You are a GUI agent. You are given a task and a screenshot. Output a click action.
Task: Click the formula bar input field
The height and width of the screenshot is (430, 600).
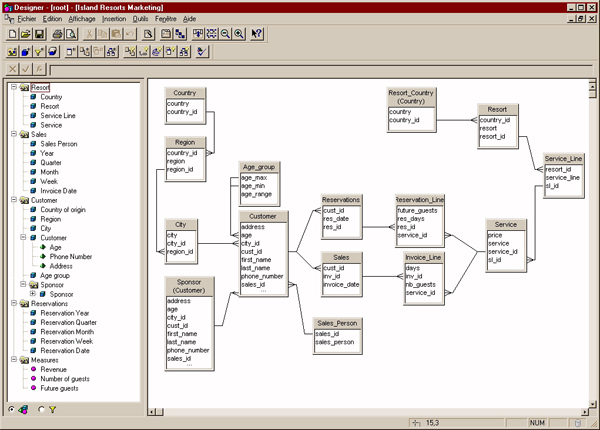[320, 69]
